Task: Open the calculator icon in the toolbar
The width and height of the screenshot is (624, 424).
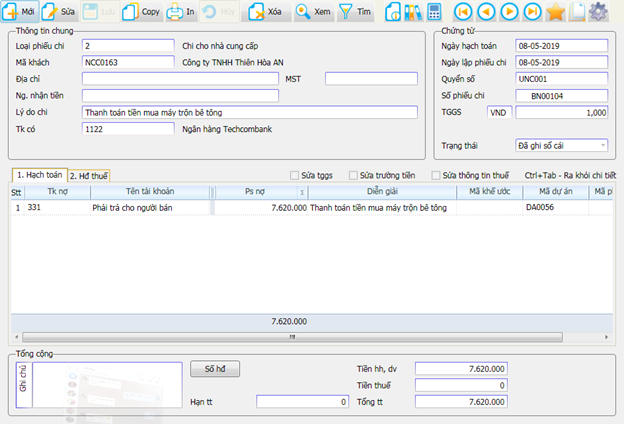Action: (434, 12)
